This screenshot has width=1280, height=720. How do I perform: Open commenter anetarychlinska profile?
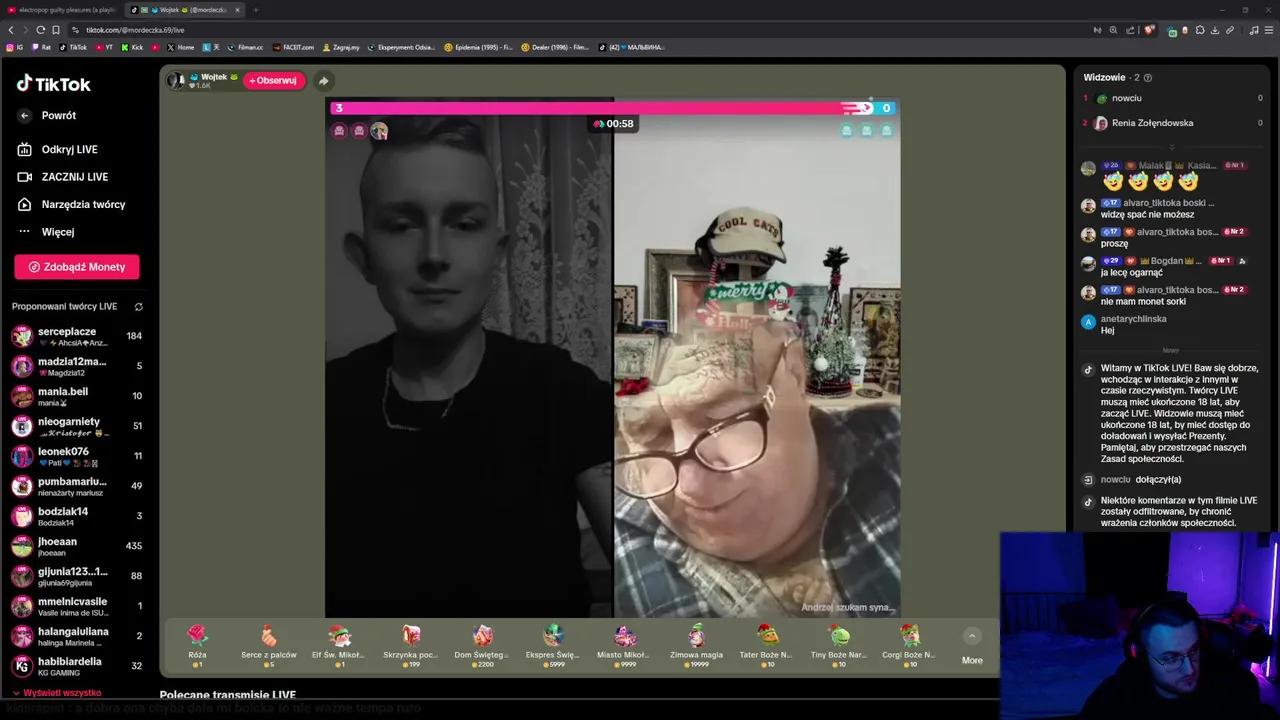click(1133, 319)
